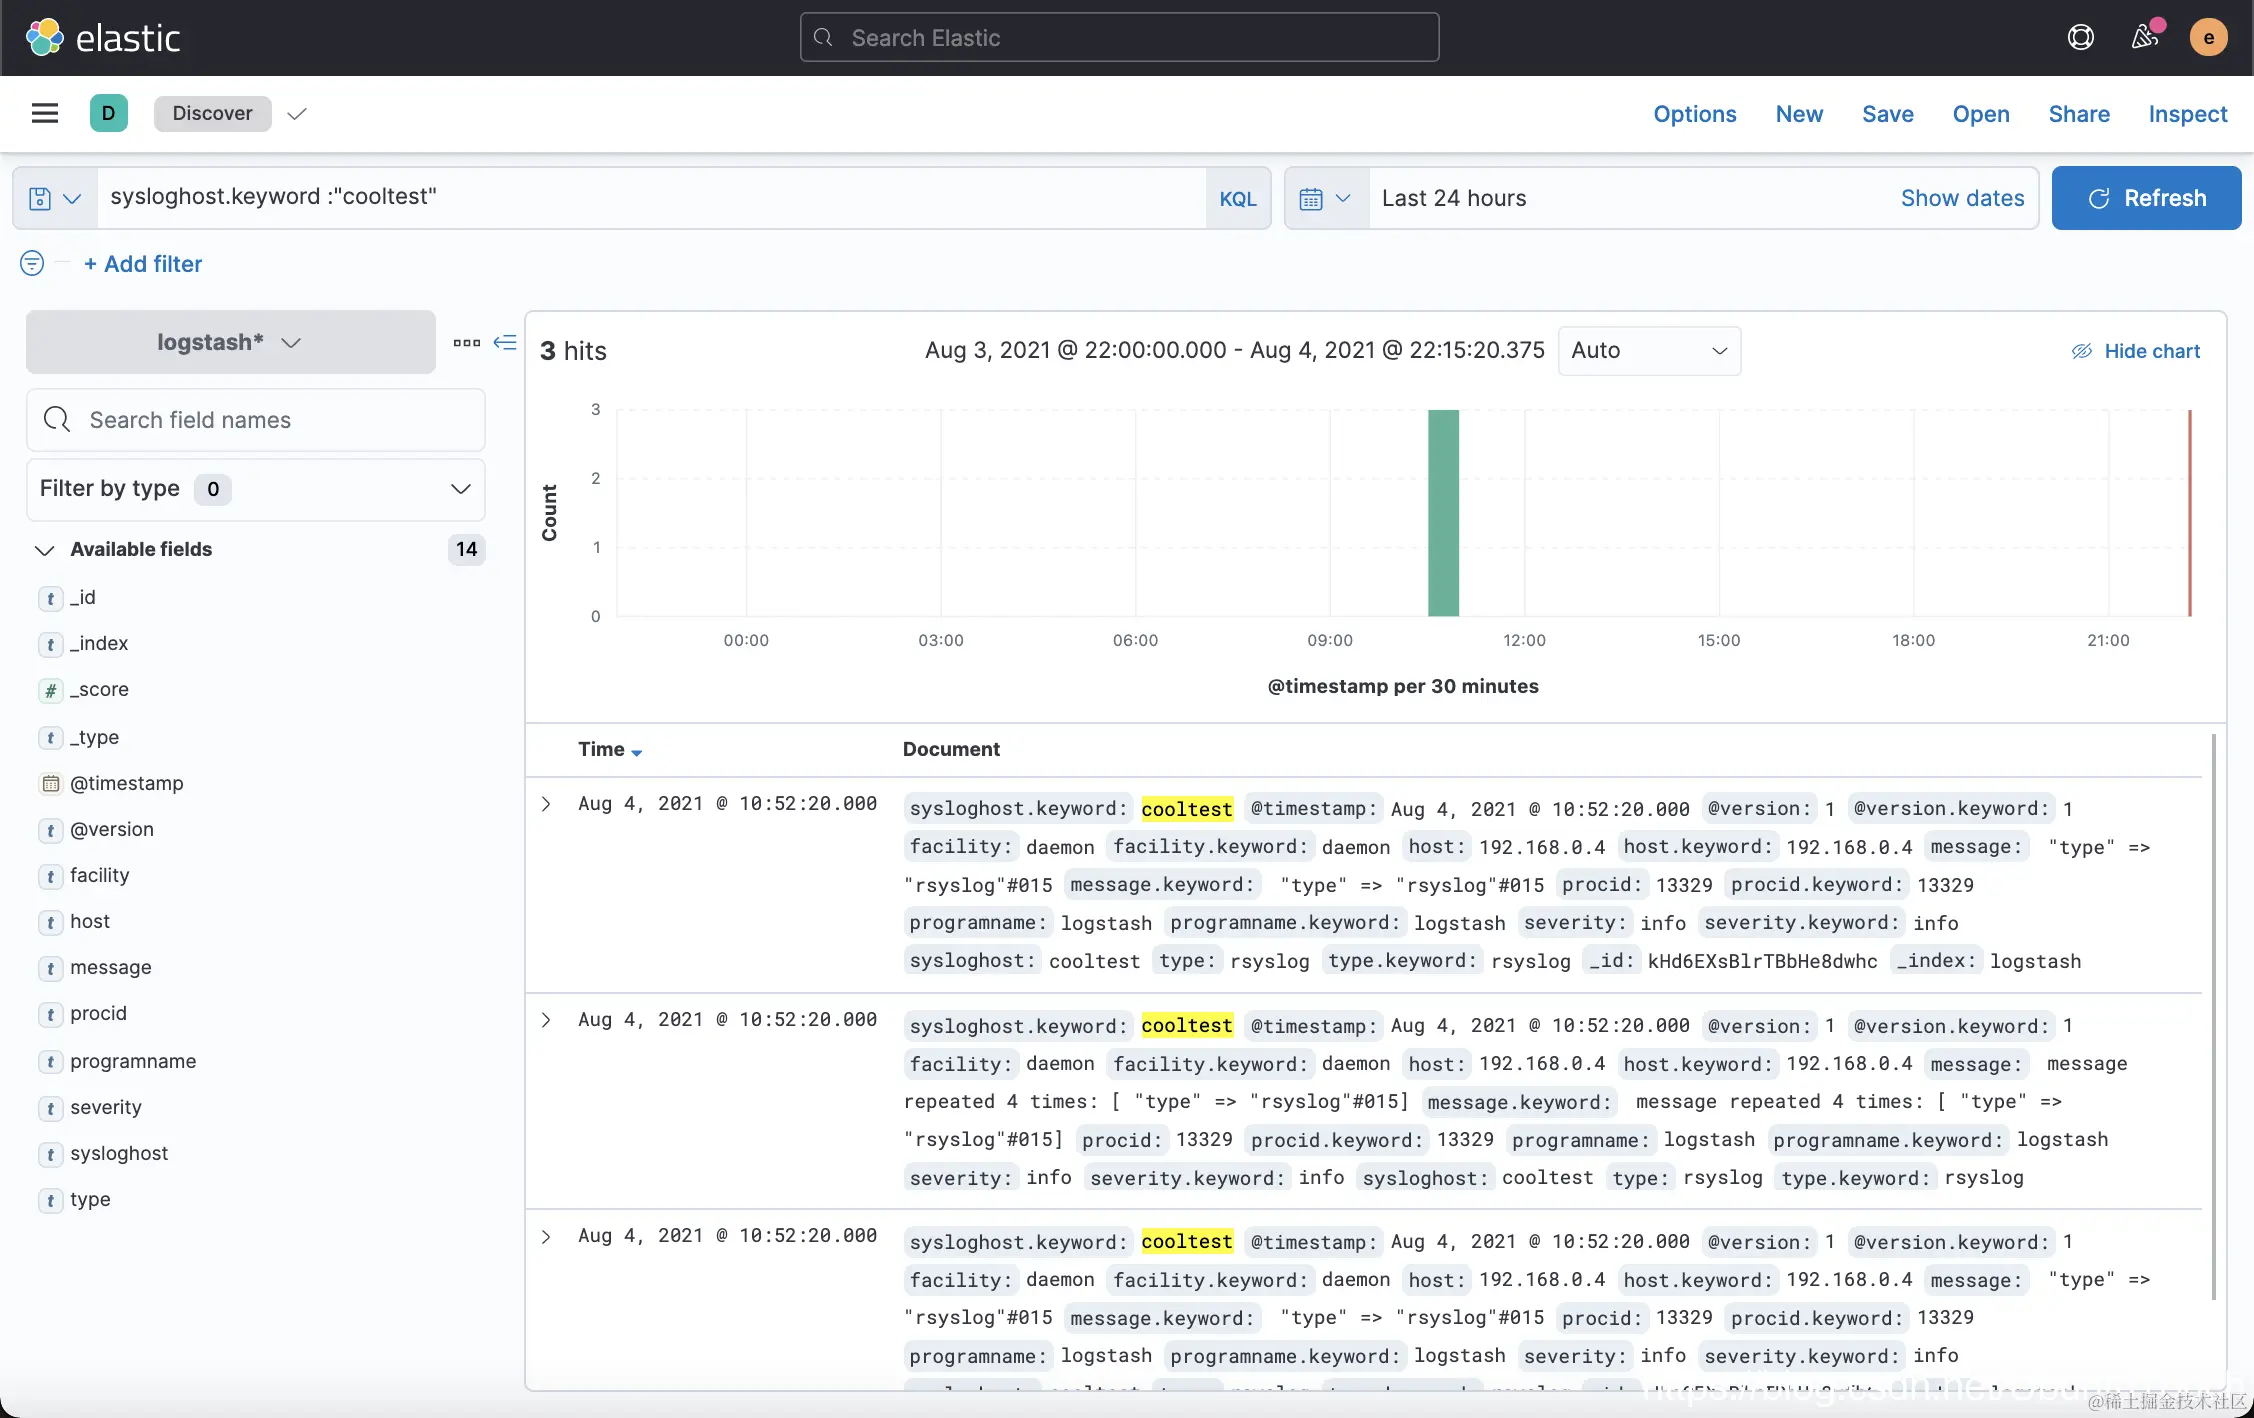Open index pattern options dots icon
The width and height of the screenshot is (2254, 1418).
click(x=466, y=342)
